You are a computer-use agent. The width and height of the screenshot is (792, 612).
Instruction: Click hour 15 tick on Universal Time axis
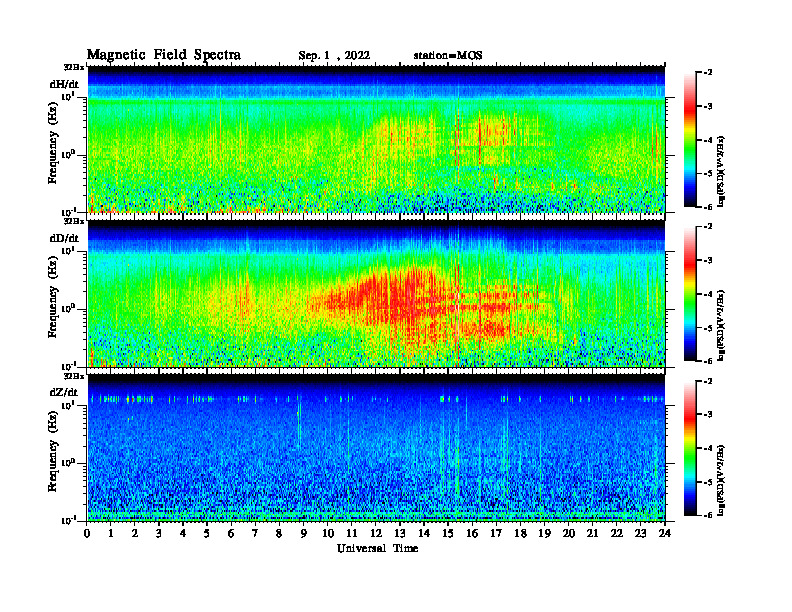point(448,534)
